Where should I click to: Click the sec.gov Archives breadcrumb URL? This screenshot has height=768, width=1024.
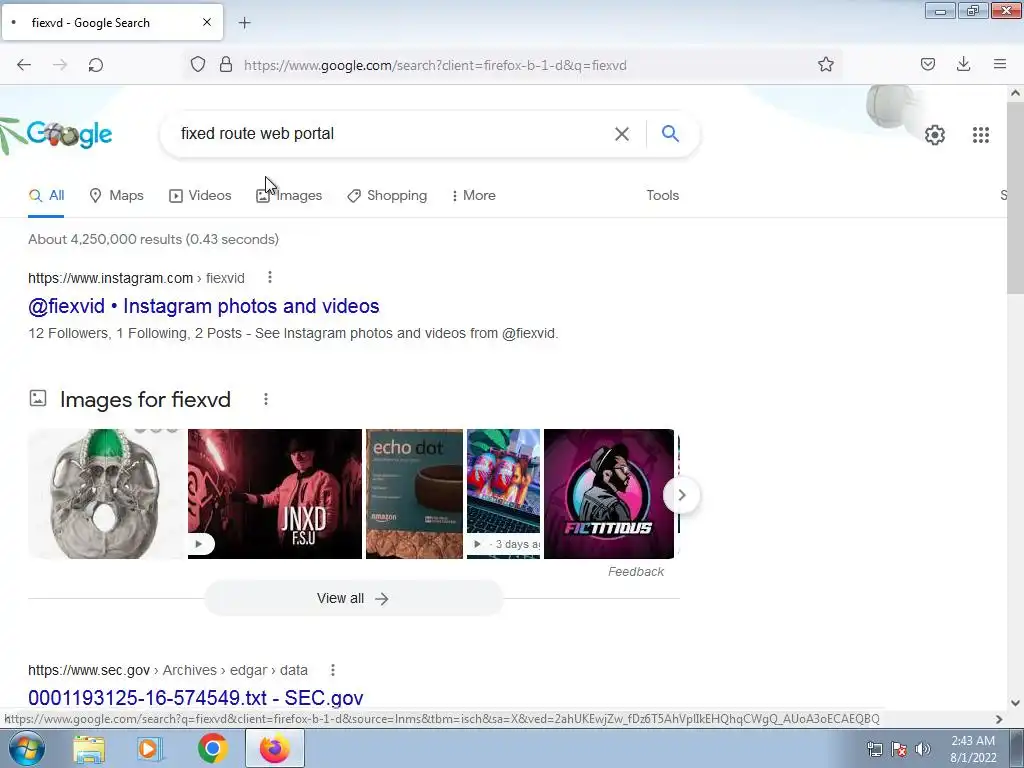pyautogui.click(x=168, y=670)
